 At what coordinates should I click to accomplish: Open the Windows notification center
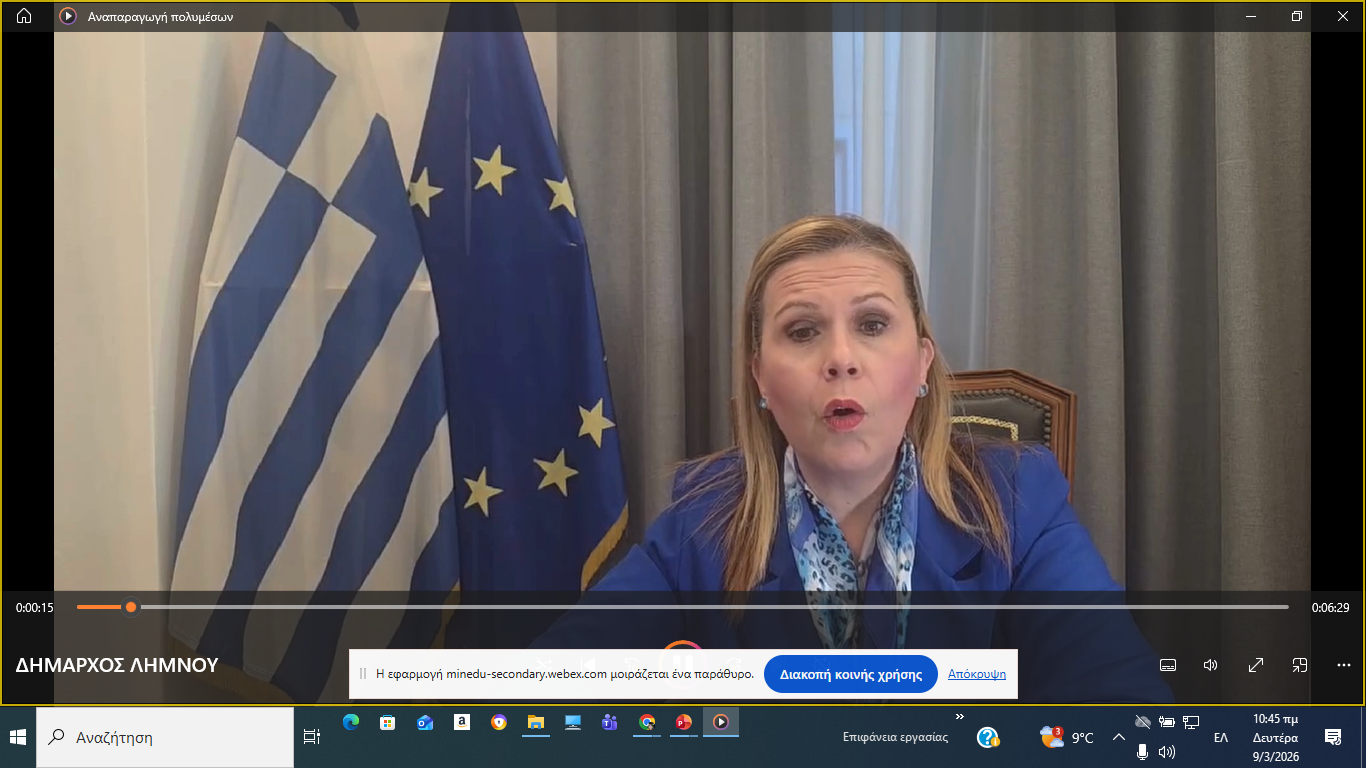(1332, 738)
